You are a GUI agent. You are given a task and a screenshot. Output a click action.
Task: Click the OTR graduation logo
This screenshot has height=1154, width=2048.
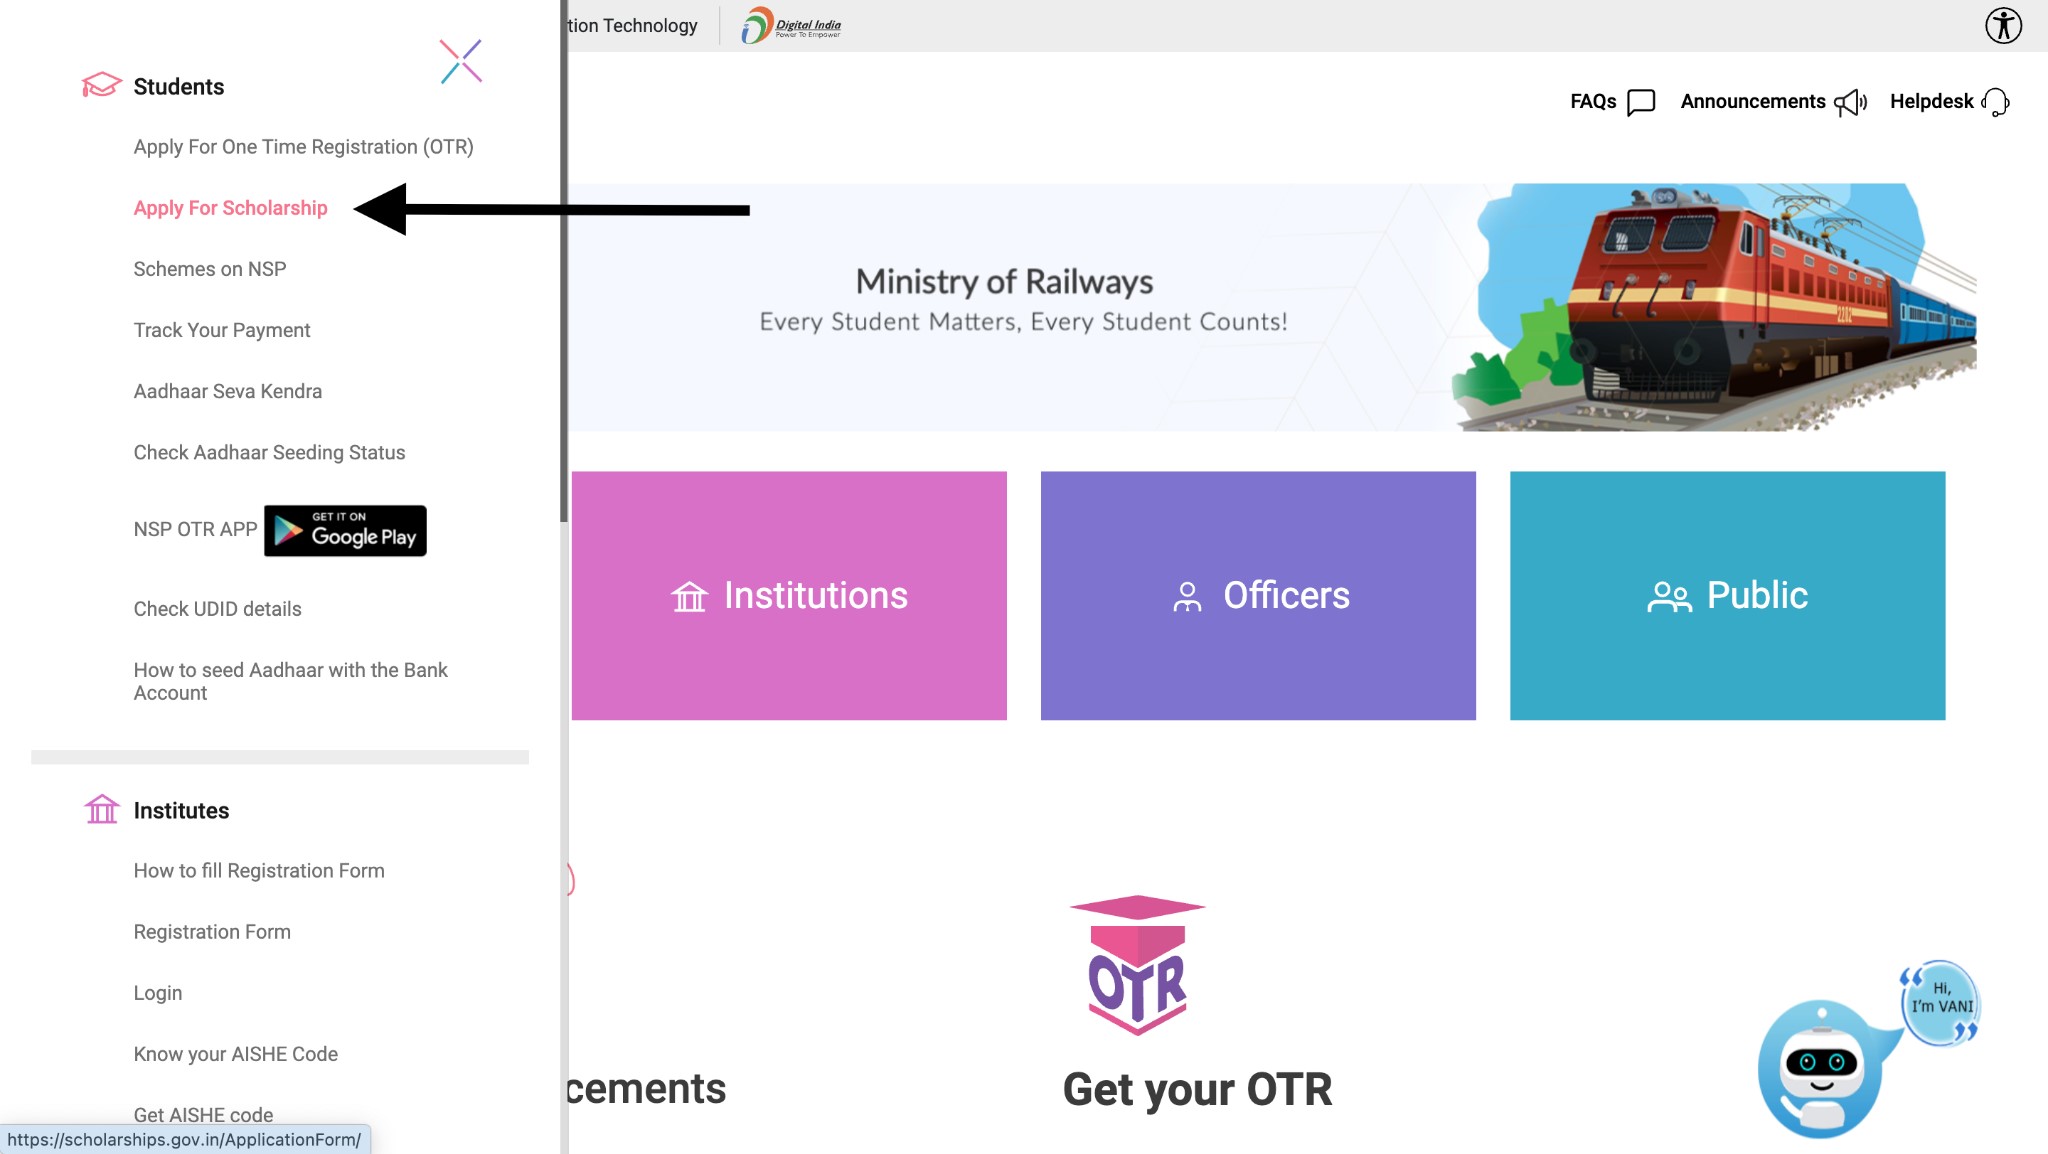(1138, 965)
